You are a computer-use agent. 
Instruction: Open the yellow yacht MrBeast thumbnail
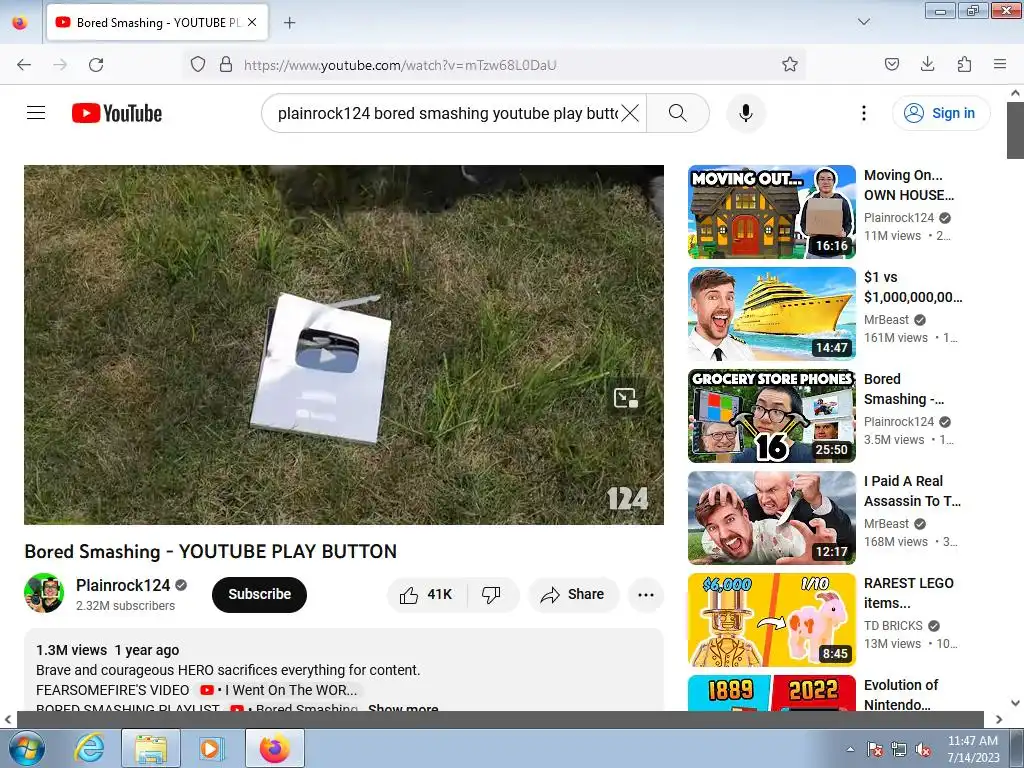pyautogui.click(x=771, y=313)
